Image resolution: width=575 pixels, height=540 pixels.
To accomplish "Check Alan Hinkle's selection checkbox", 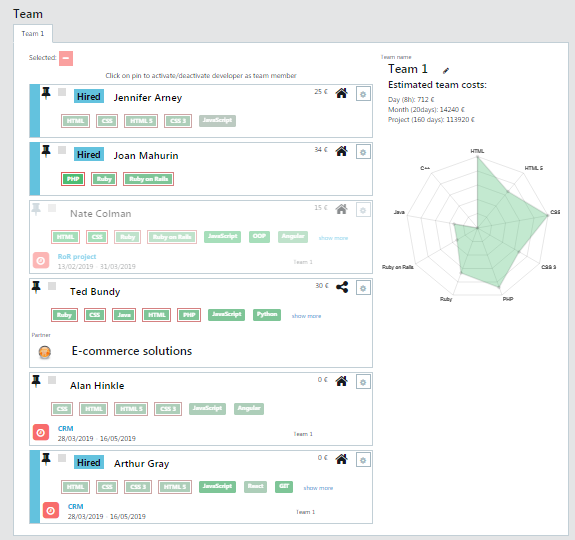I will pyautogui.click(x=52, y=380).
